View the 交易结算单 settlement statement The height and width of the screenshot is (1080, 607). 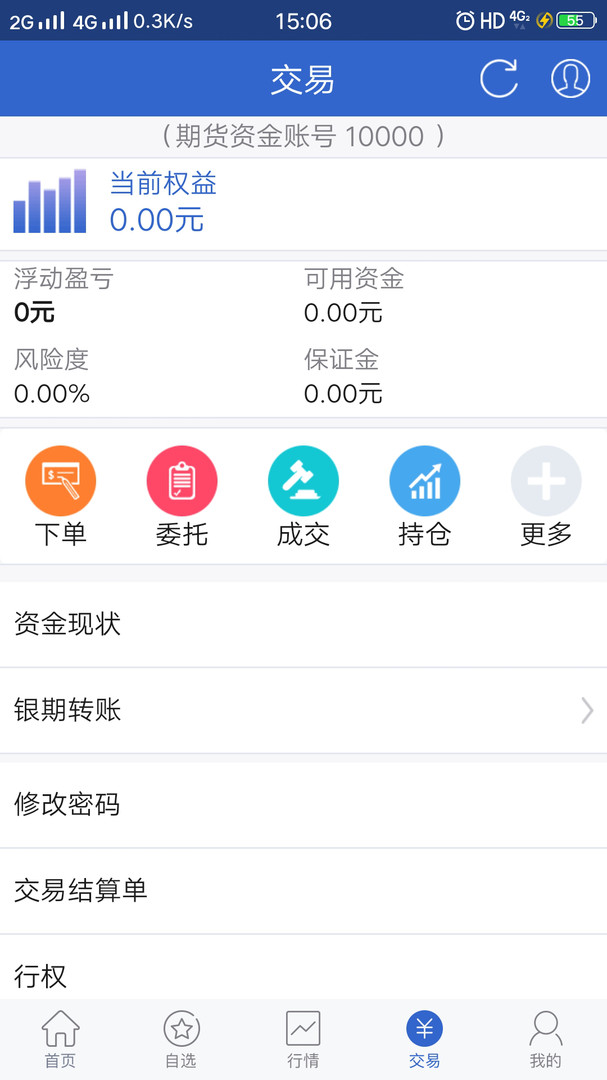pyautogui.click(x=303, y=890)
